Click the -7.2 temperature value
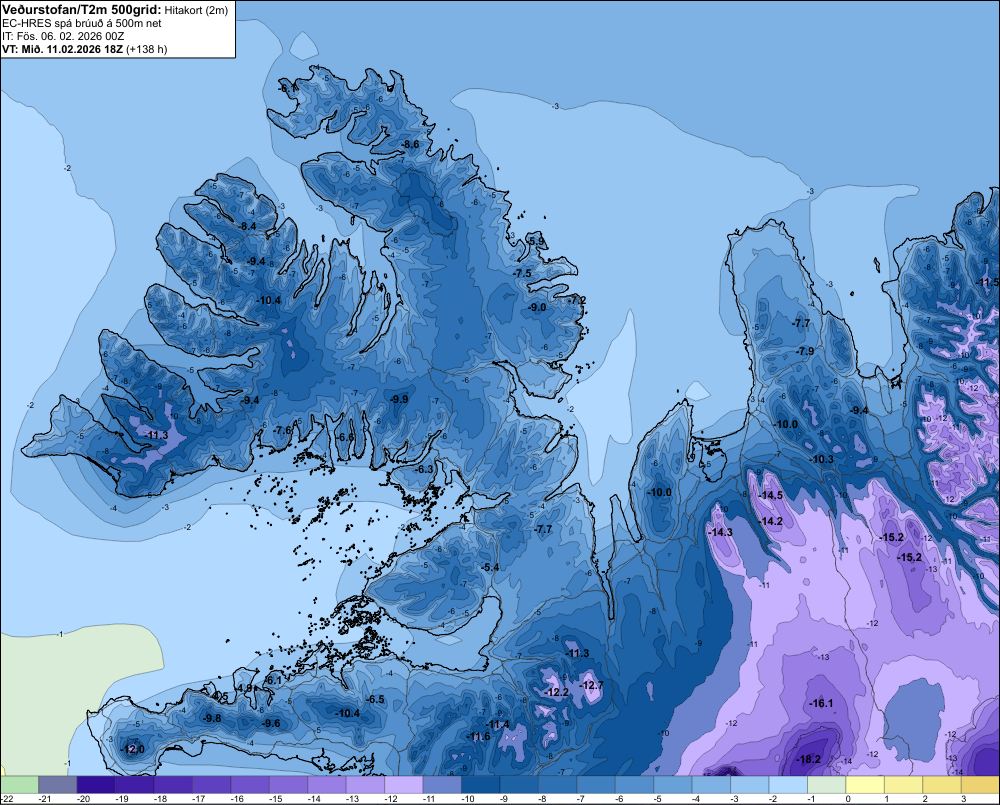 pos(577,299)
